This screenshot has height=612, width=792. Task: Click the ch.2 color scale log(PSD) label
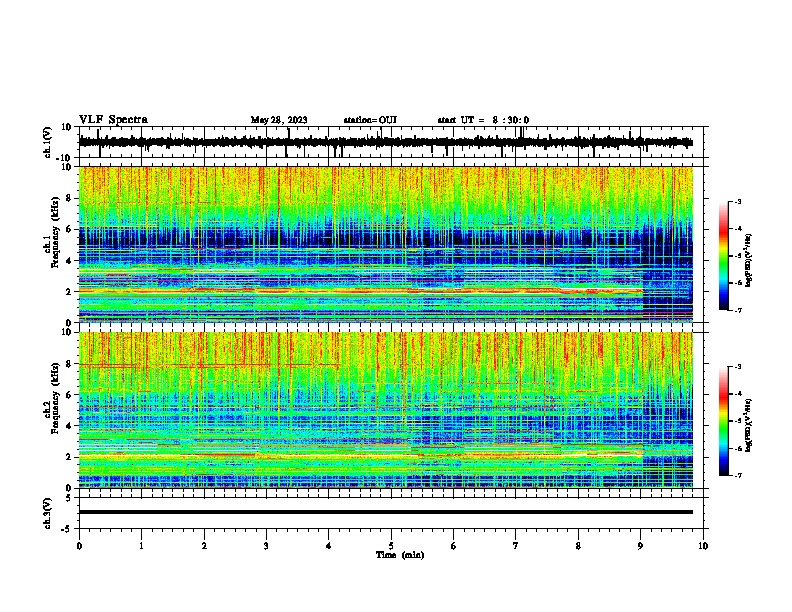click(x=749, y=425)
